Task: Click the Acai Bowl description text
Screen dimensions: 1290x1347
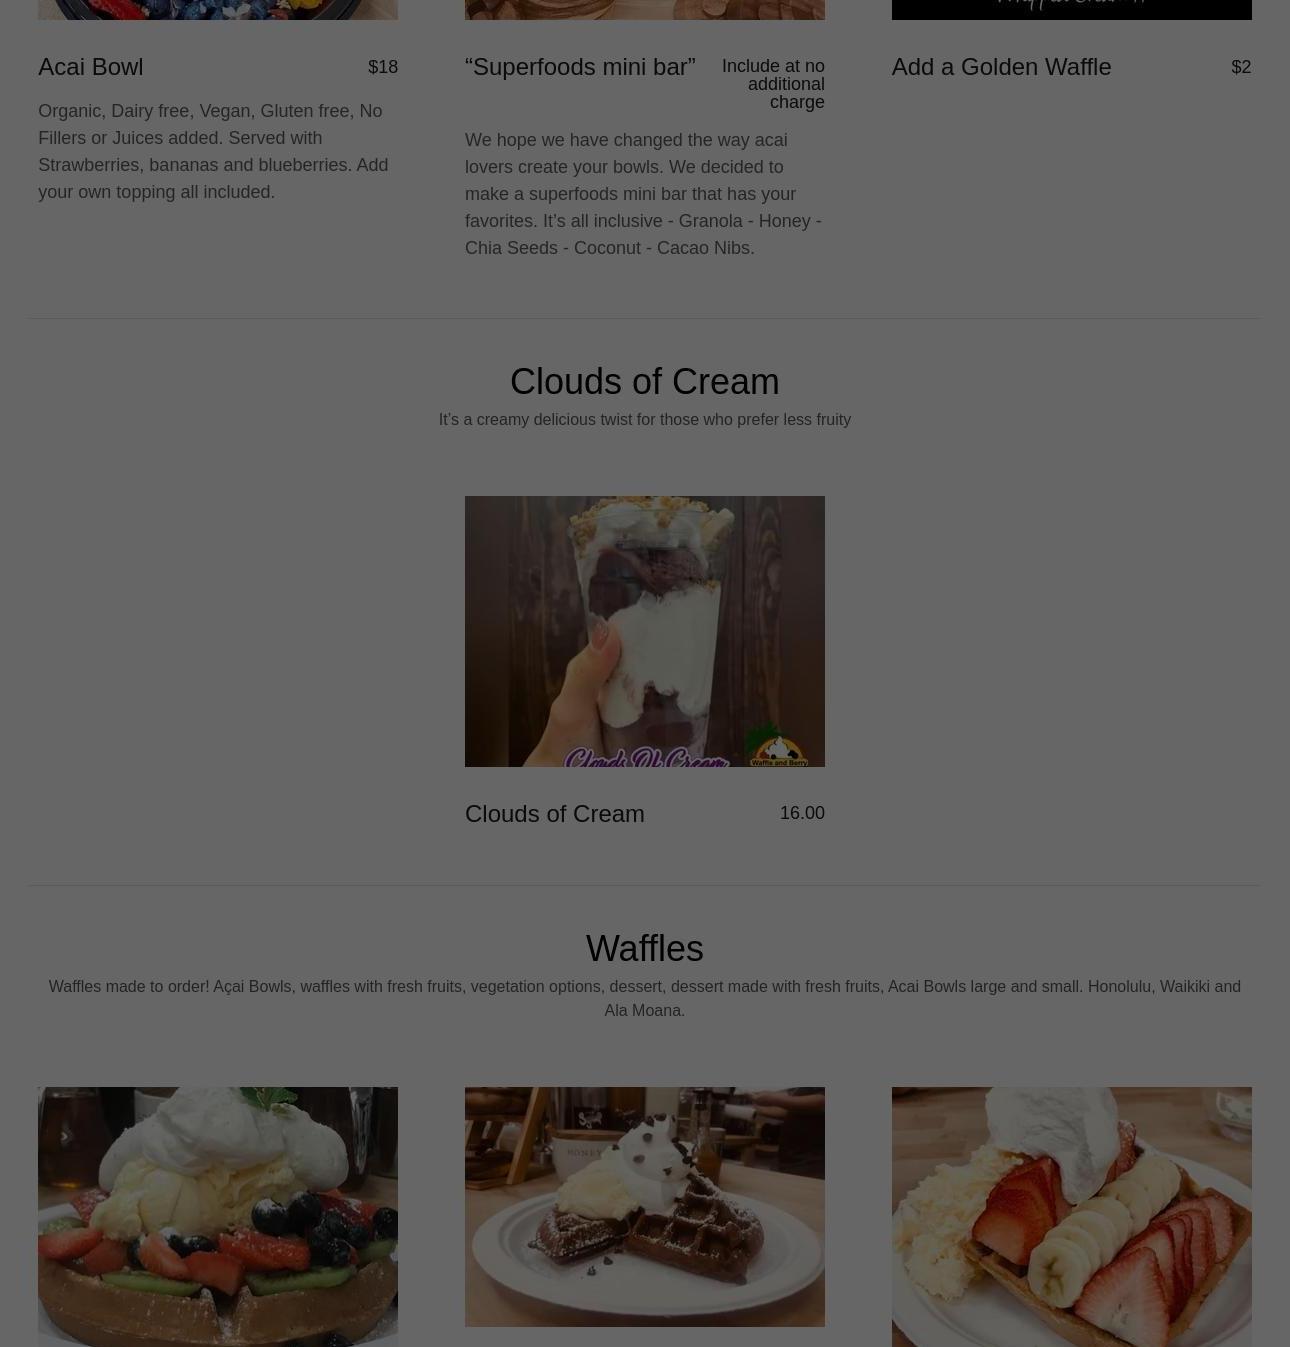Action: tap(213, 151)
